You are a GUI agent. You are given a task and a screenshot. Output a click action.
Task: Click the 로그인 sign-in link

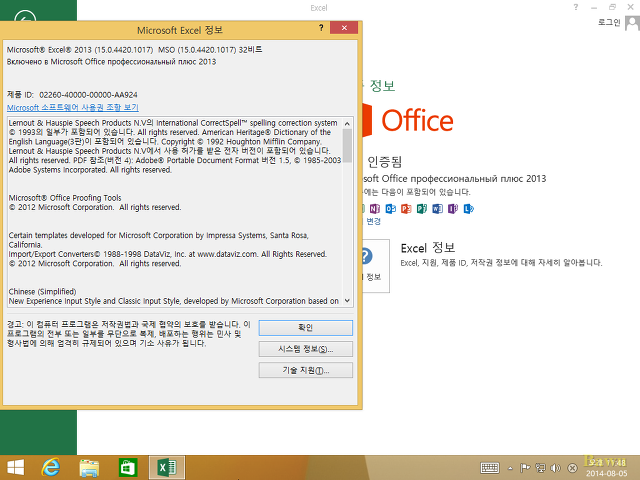(609, 22)
